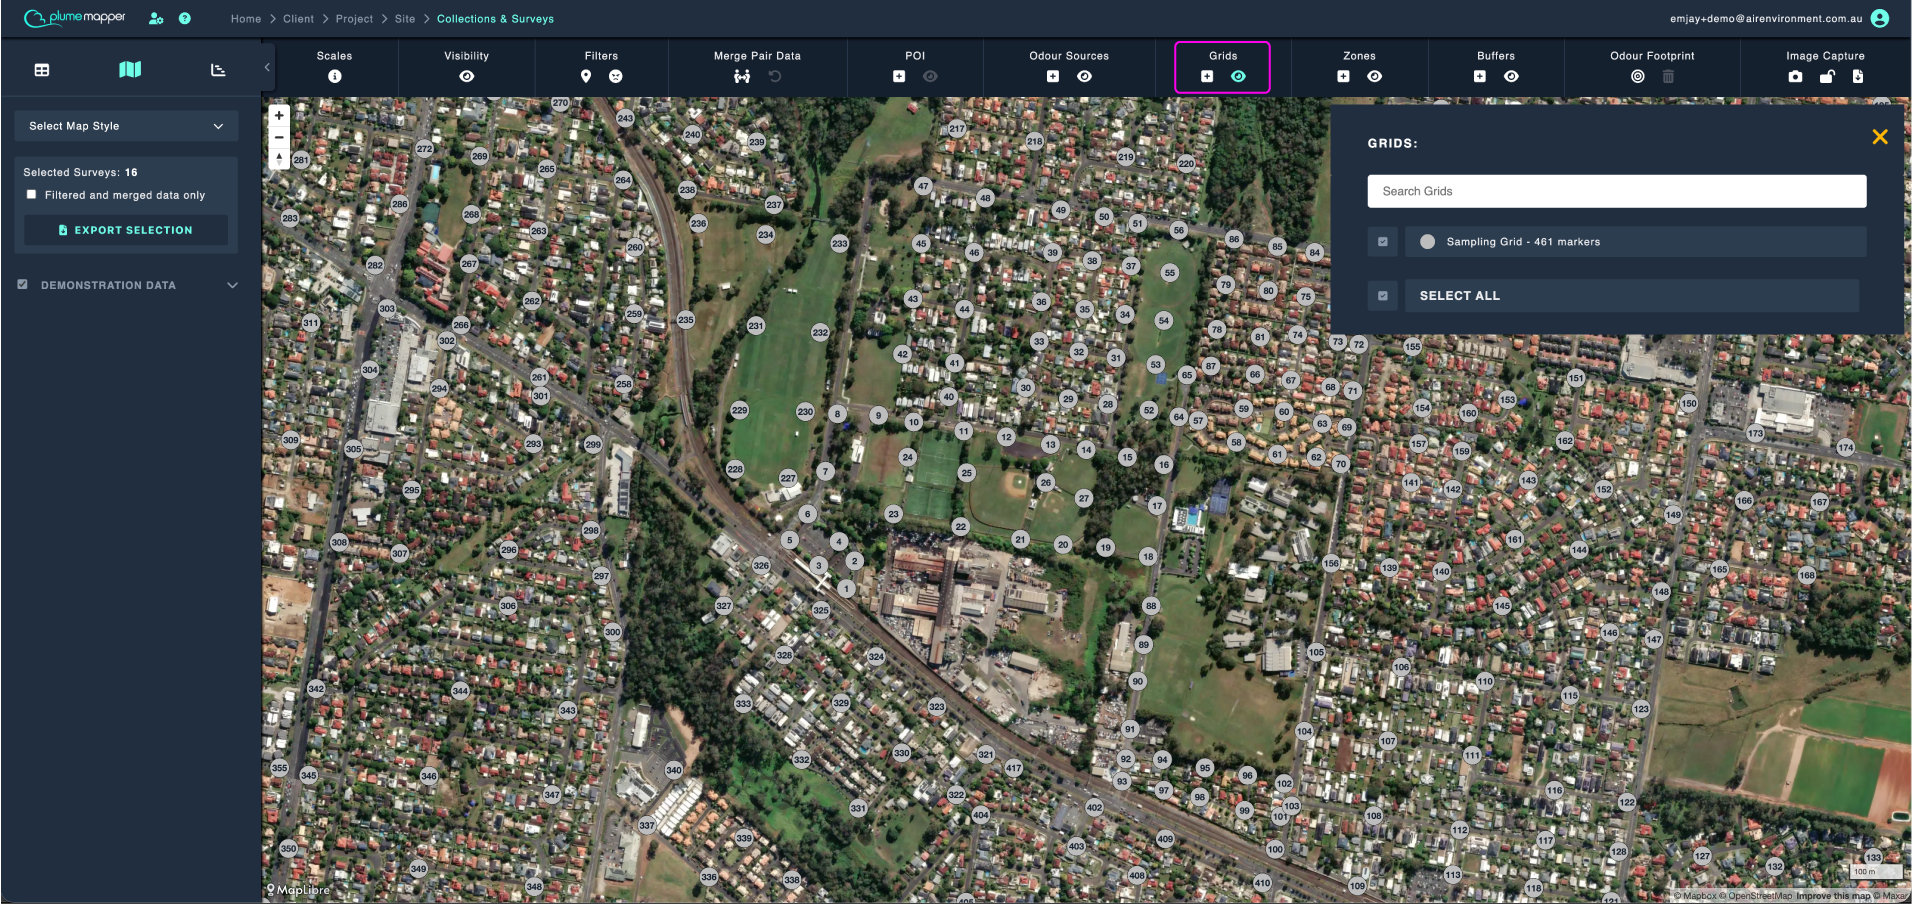
Task: Collapse the left sidebar chevron
Action: [x=267, y=67]
